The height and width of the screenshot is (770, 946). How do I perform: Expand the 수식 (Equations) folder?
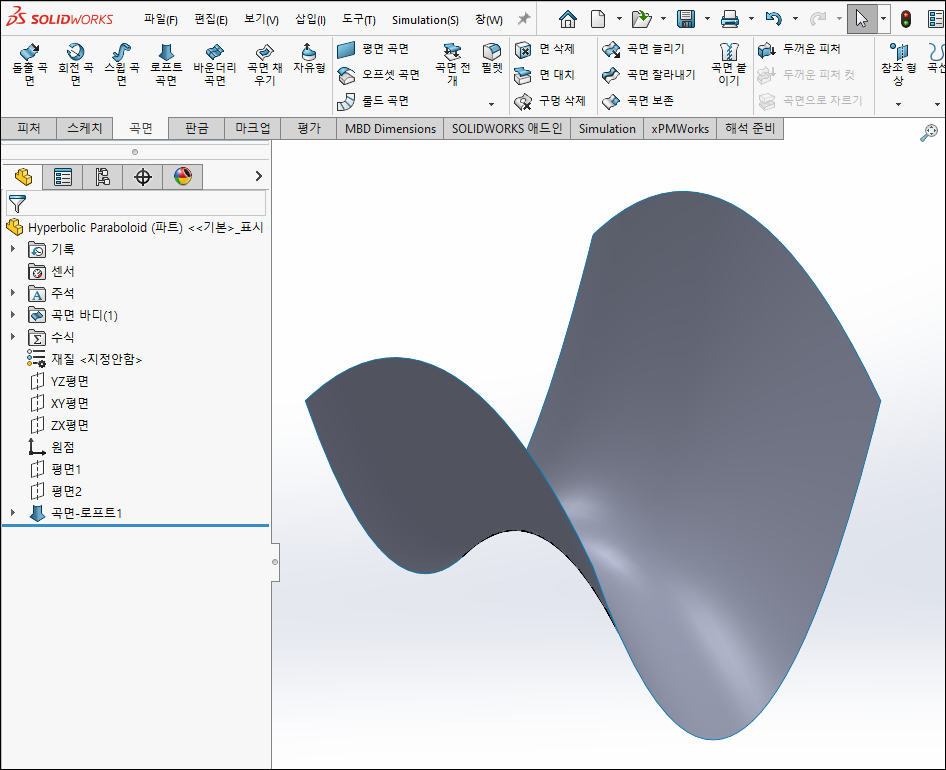13,337
